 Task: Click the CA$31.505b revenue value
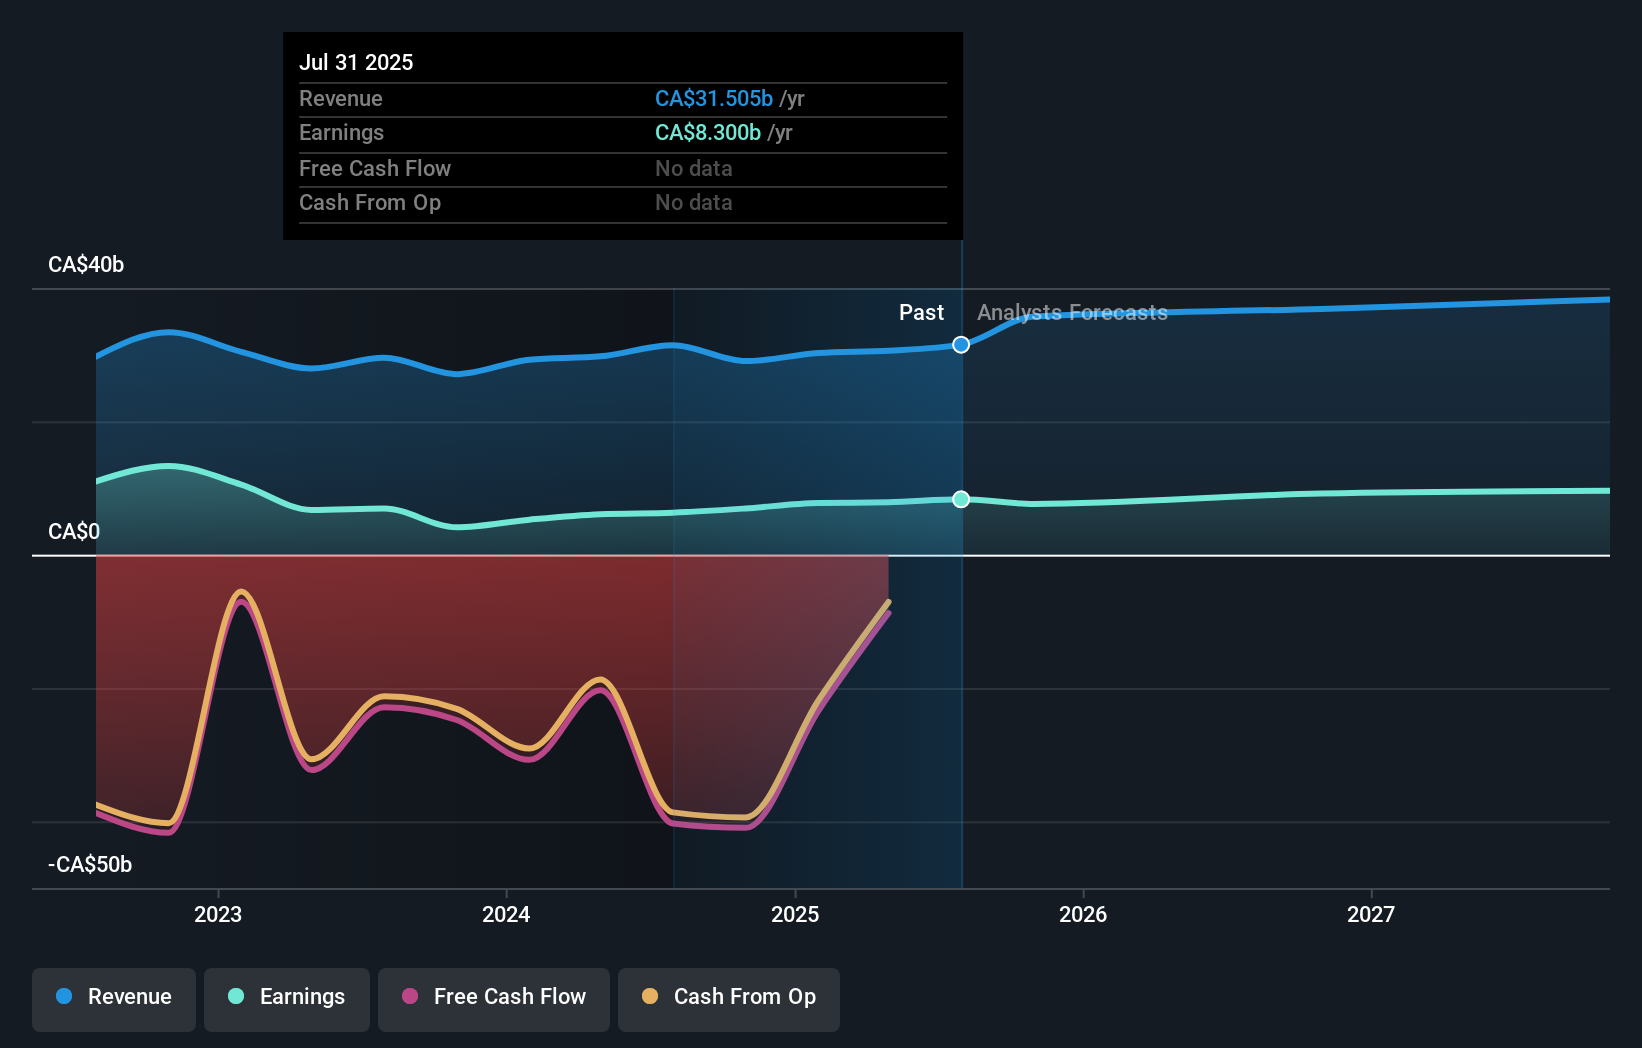click(714, 98)
